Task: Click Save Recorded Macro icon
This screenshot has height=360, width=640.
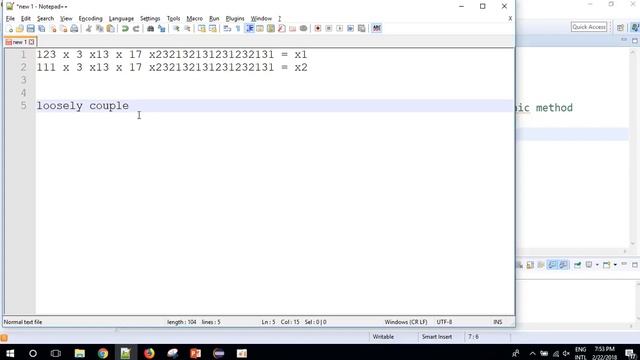Action: click(x=361, y=29)
